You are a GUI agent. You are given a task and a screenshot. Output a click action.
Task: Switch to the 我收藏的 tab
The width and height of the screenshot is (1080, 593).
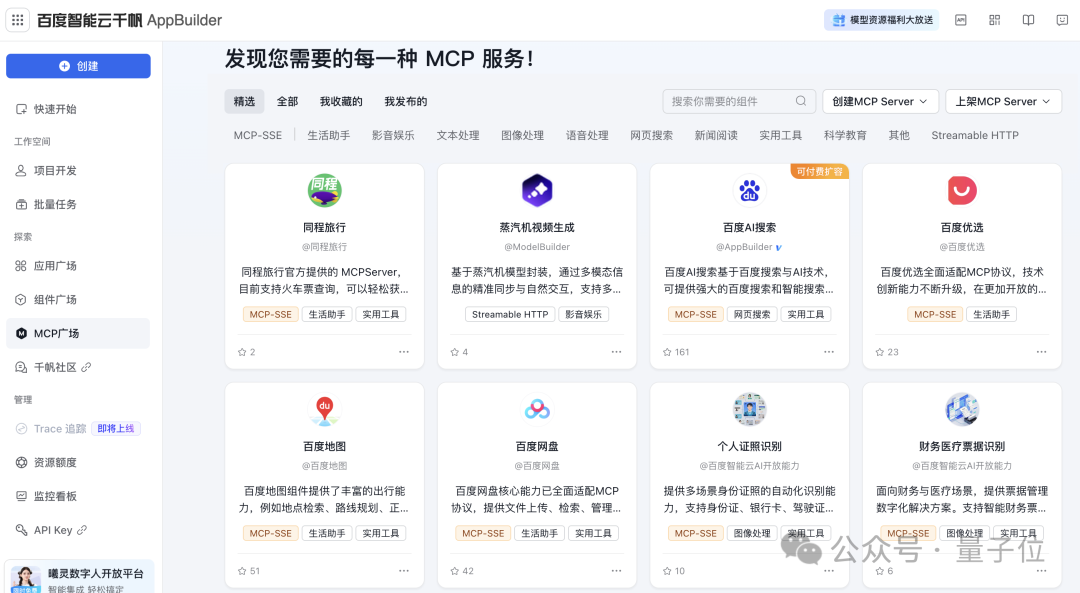[x=341, y=101]
